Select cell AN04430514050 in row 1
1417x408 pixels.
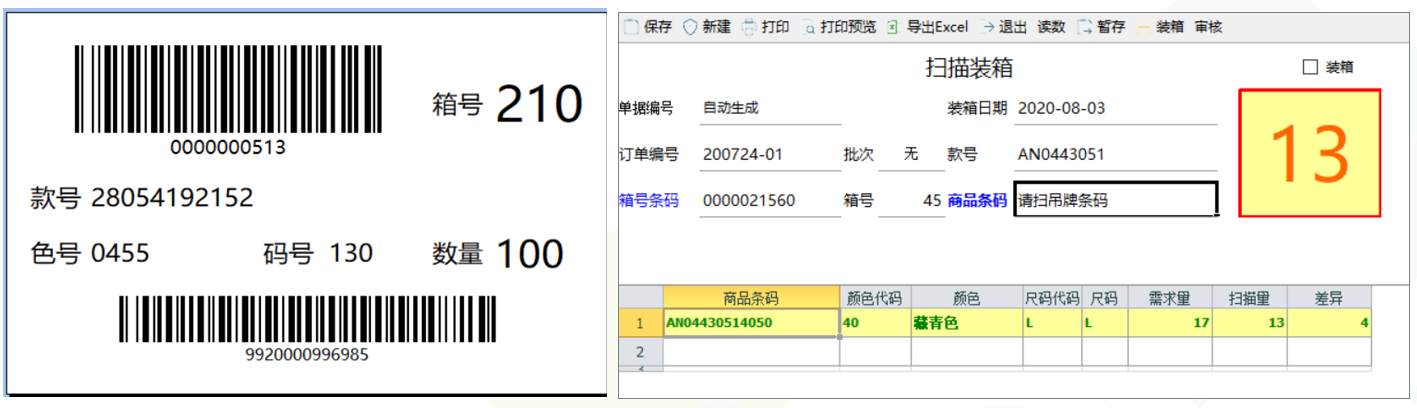pyautogui.click(x=751, y=323)
